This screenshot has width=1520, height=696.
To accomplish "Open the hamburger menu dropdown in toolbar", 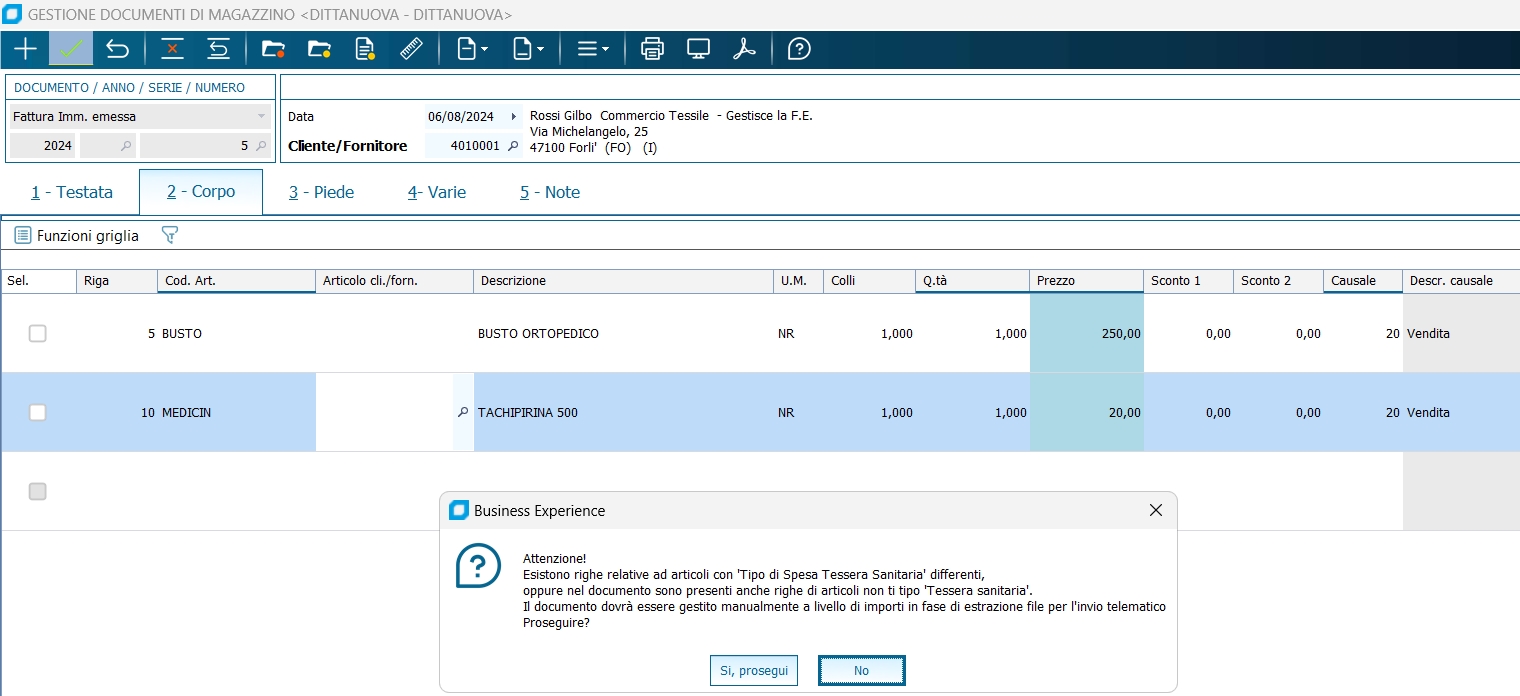I will point(593,49).
